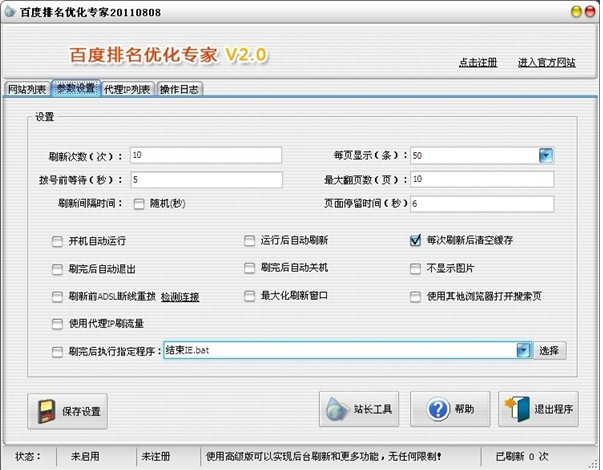Open 进入官方网站 link
Screen dimensions: 603x470
[546, 62]
